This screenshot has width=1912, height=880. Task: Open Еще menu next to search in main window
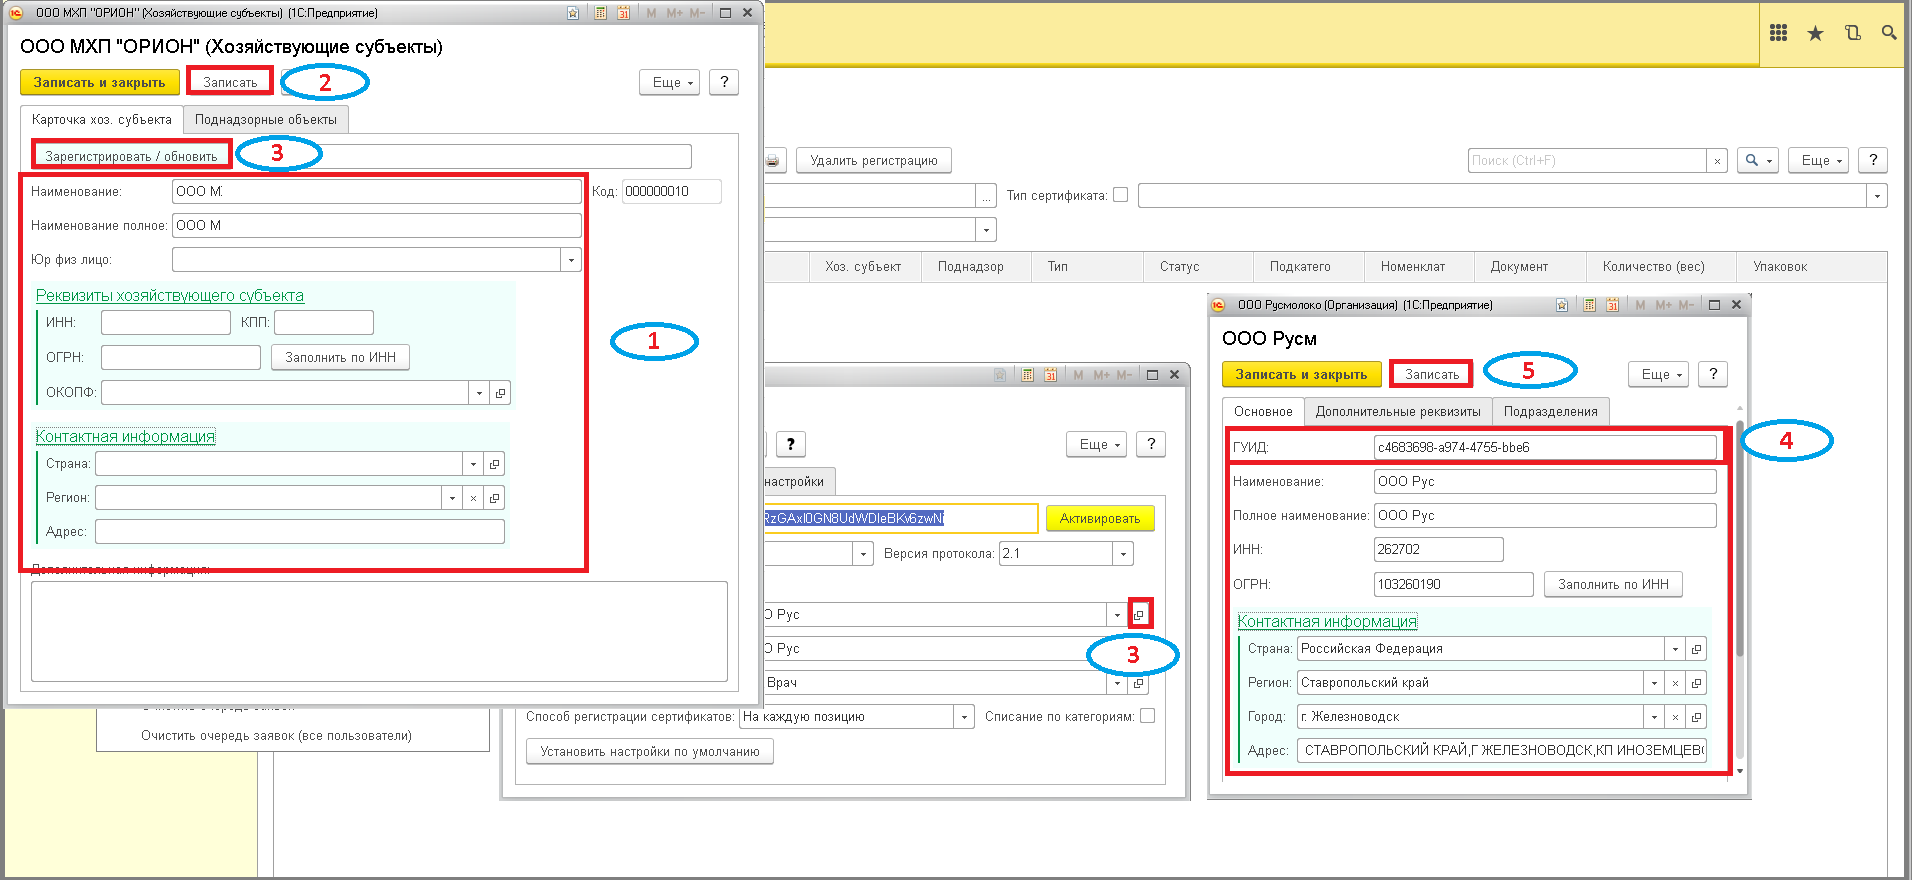[x=1818, y=160]
